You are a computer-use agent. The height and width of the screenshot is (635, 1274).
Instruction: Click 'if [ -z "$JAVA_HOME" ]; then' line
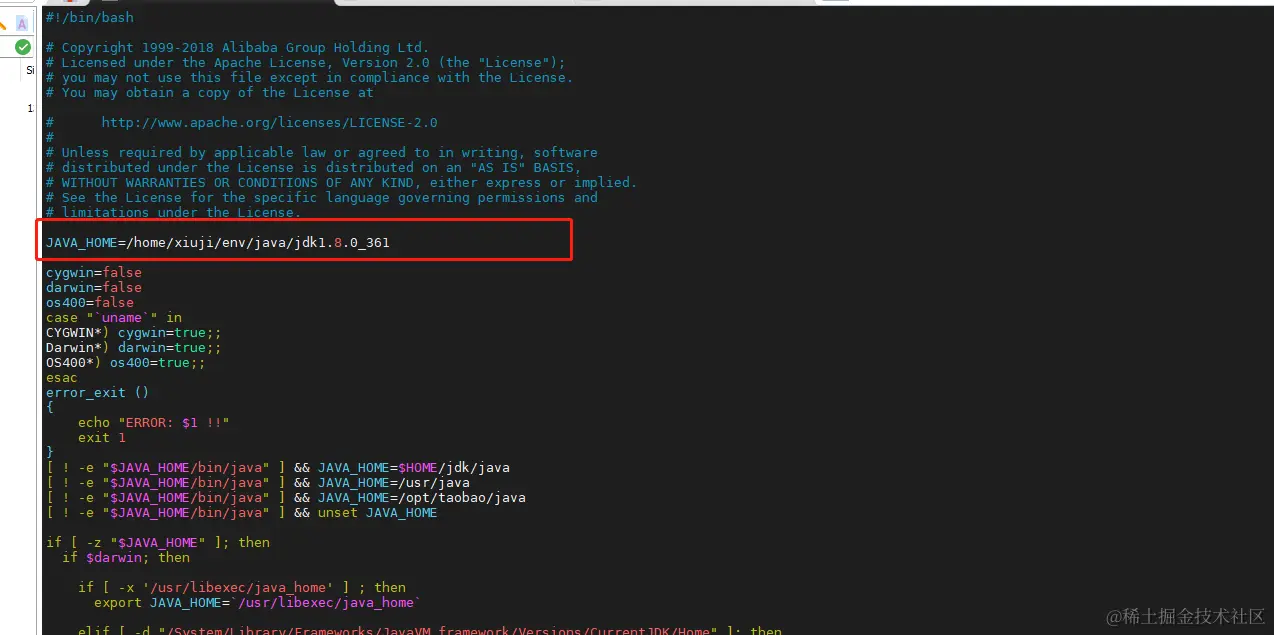[x=158, y=542]
